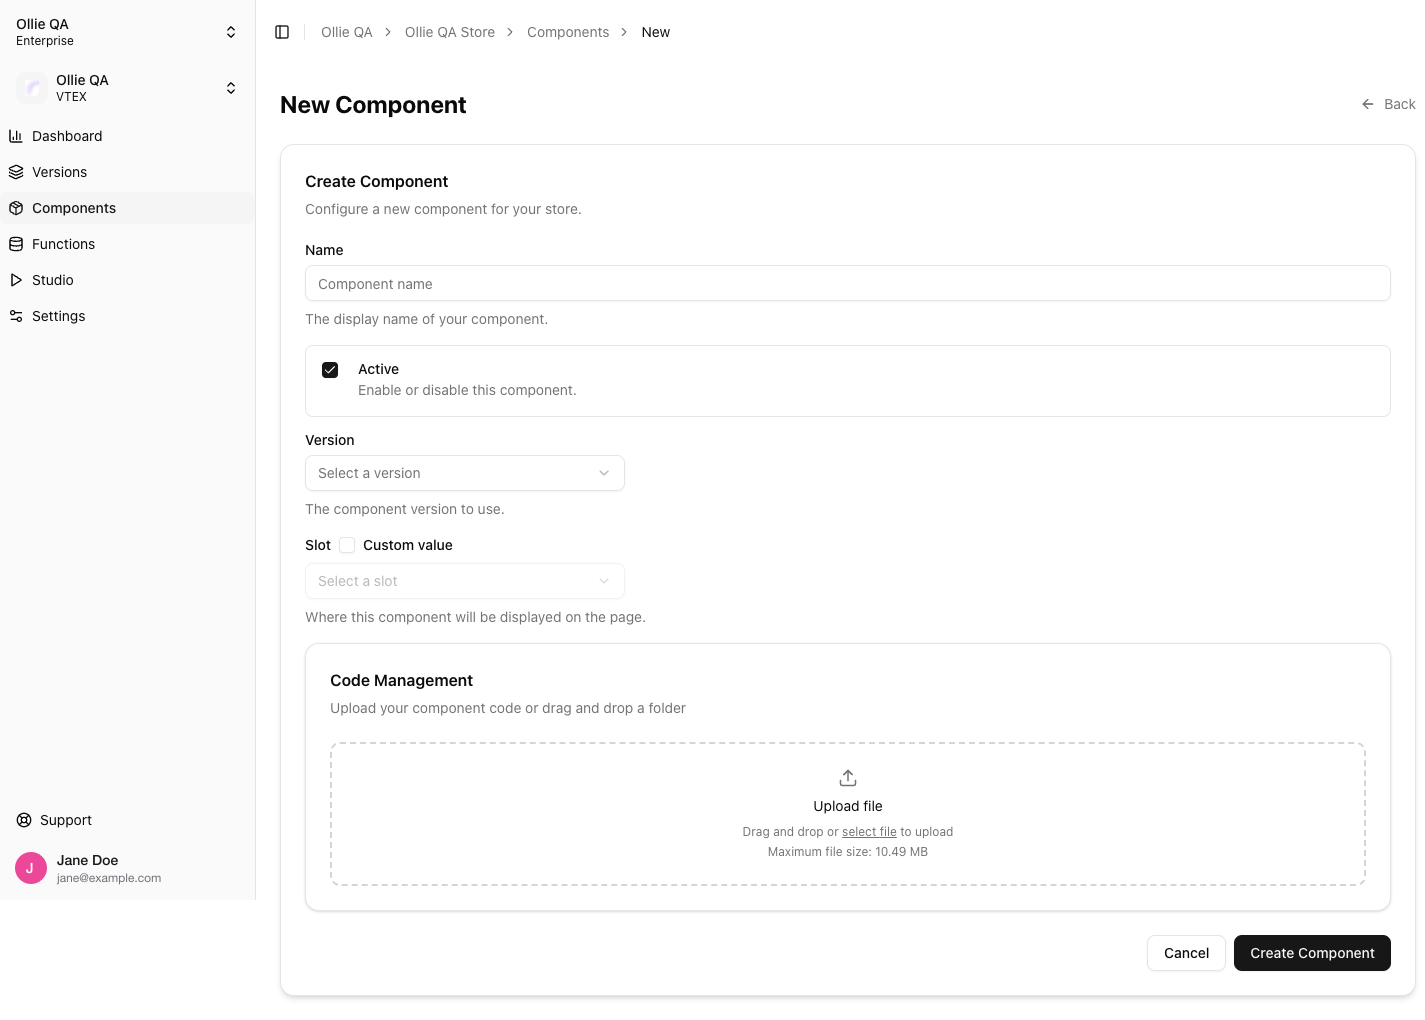Click the Jane Doe avatar
This screenshot has height=1020, width=1425.
(31, 868)
